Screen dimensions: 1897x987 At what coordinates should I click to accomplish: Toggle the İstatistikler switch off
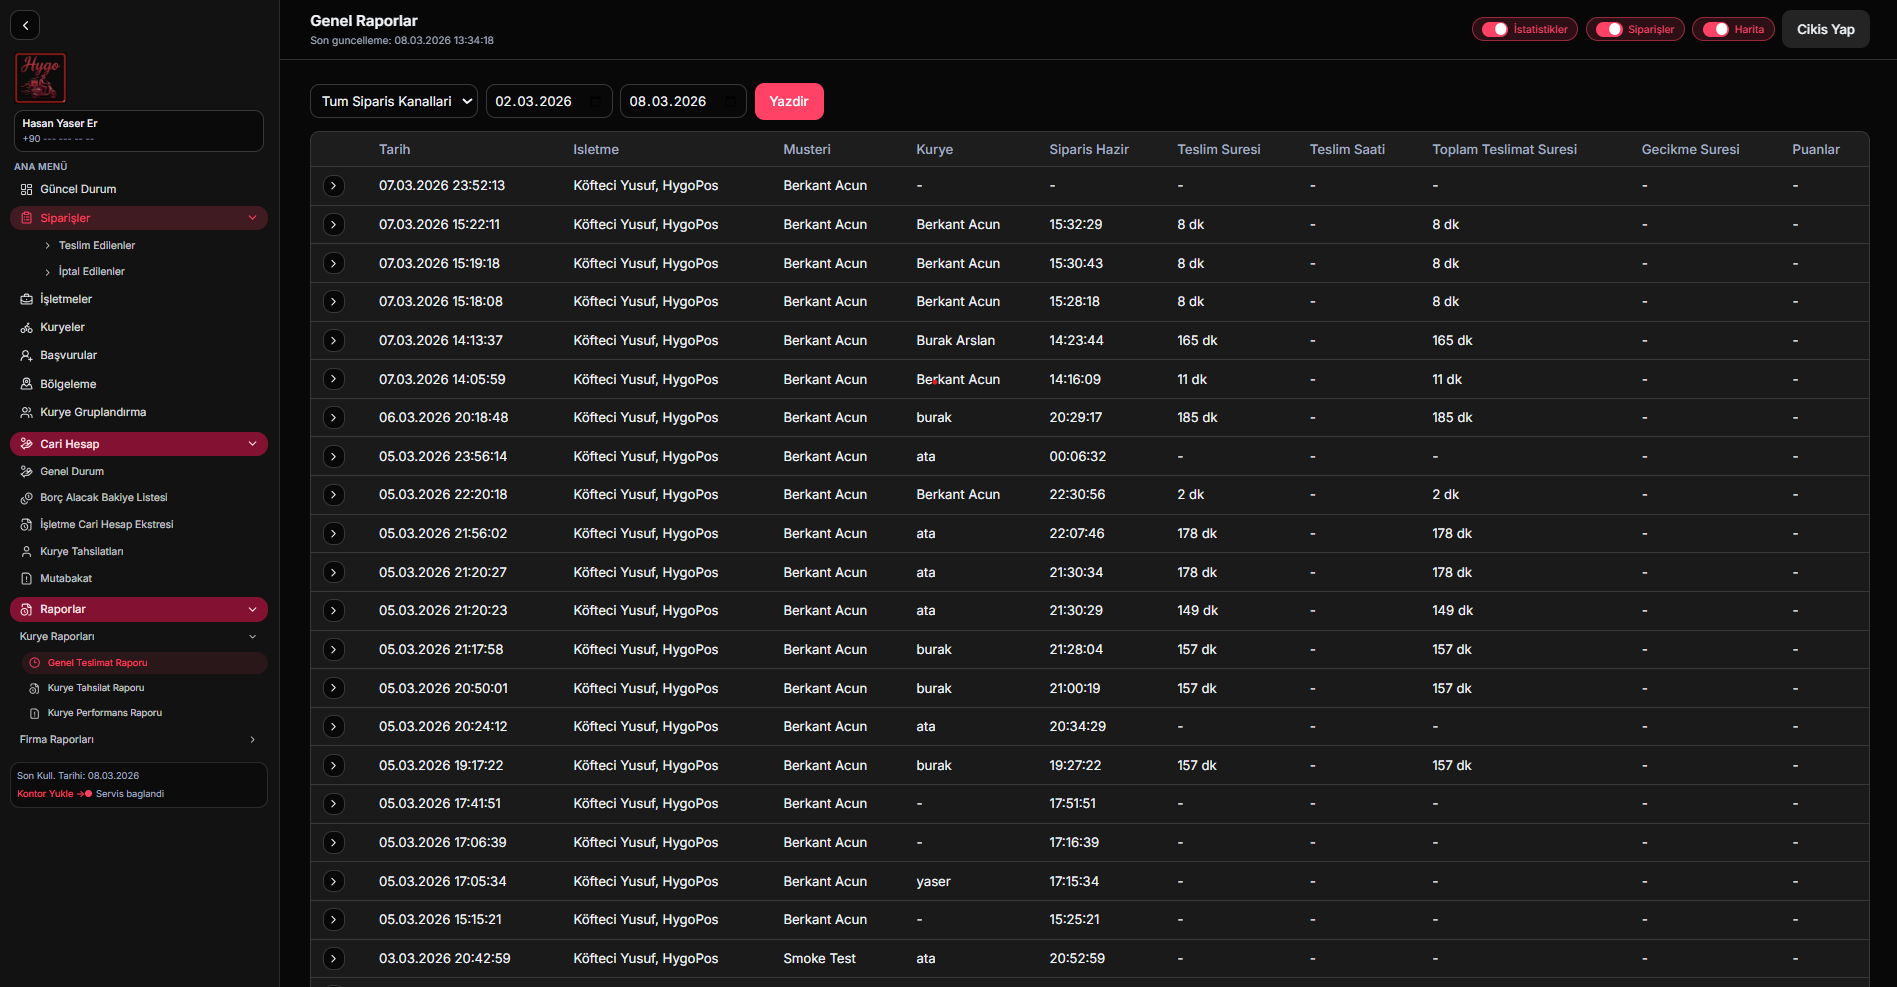1495,29
